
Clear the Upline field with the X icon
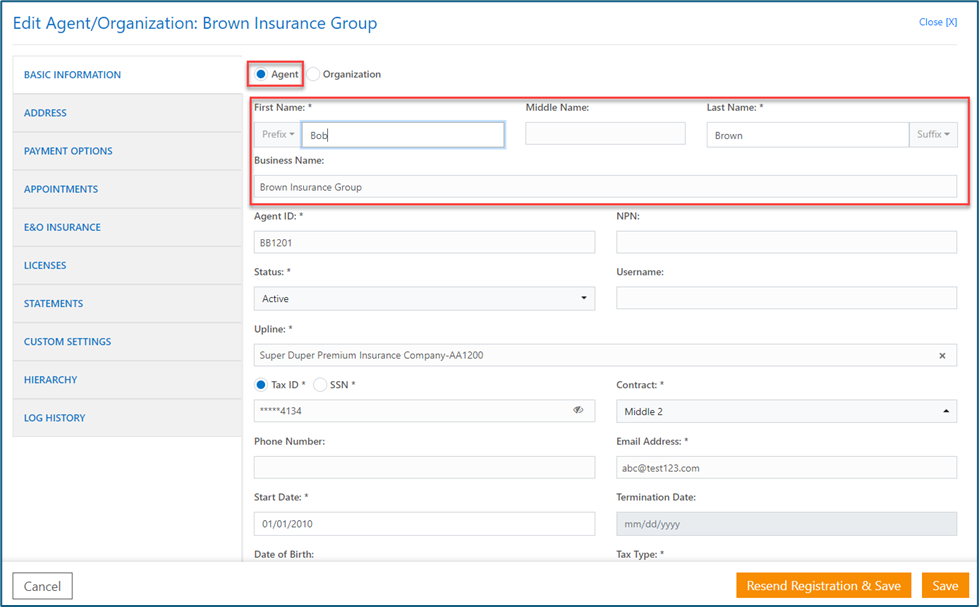[942, 355]
